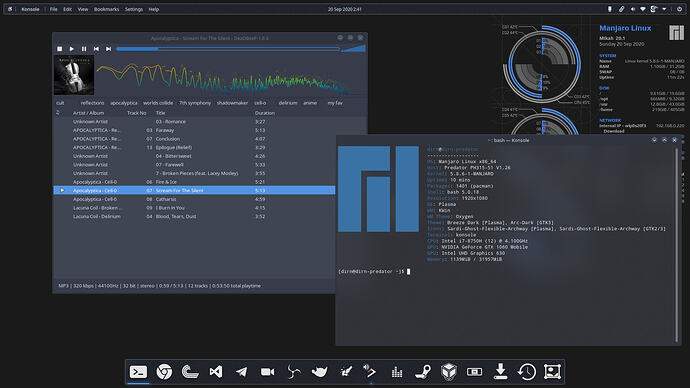Click the 'Track No' column header
The width and height of the screenshot is (690, 388).
[136, 113]
